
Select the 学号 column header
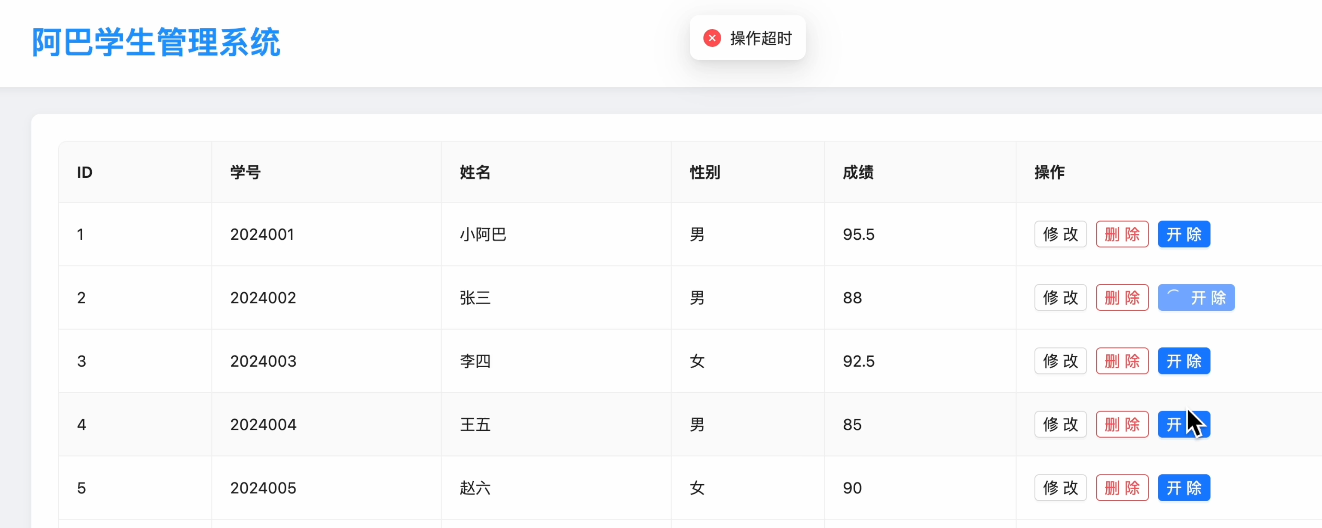click(245, 172)
